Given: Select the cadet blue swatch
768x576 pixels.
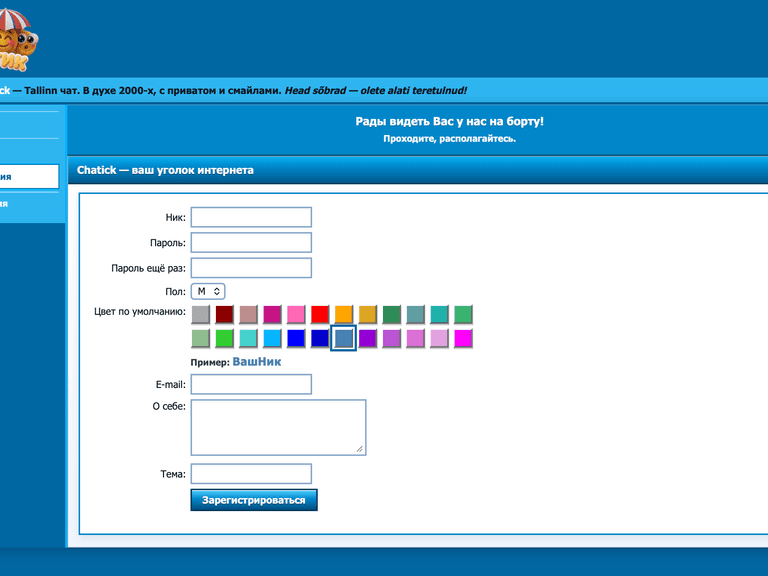Looking at the screenshot, I should [415, 314].
